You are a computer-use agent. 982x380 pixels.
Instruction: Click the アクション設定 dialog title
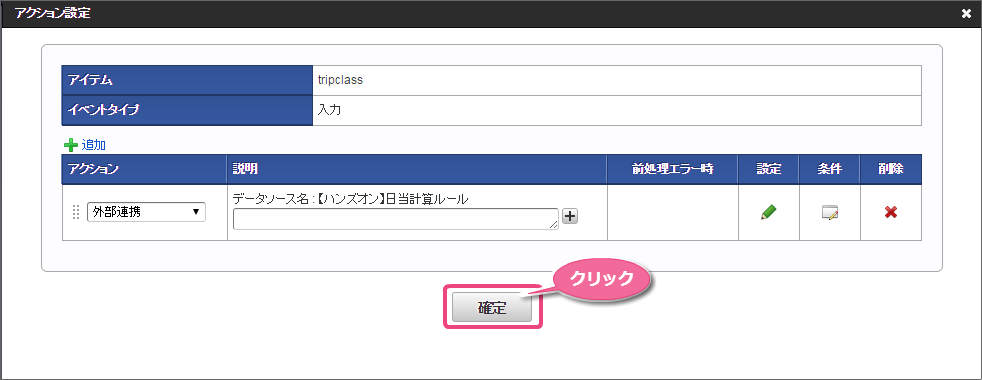tap(52, 13)
